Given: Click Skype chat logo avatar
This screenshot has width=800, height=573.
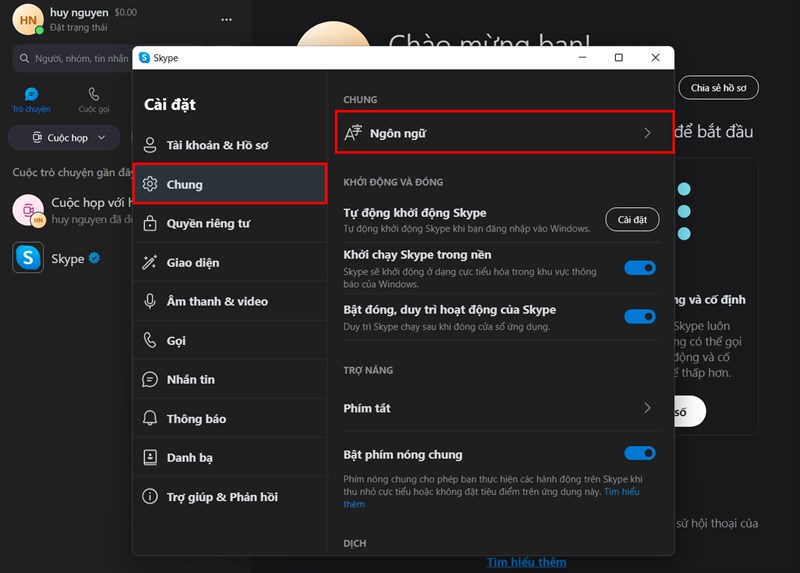Looking at the screenshot, I should click(28, 258).
